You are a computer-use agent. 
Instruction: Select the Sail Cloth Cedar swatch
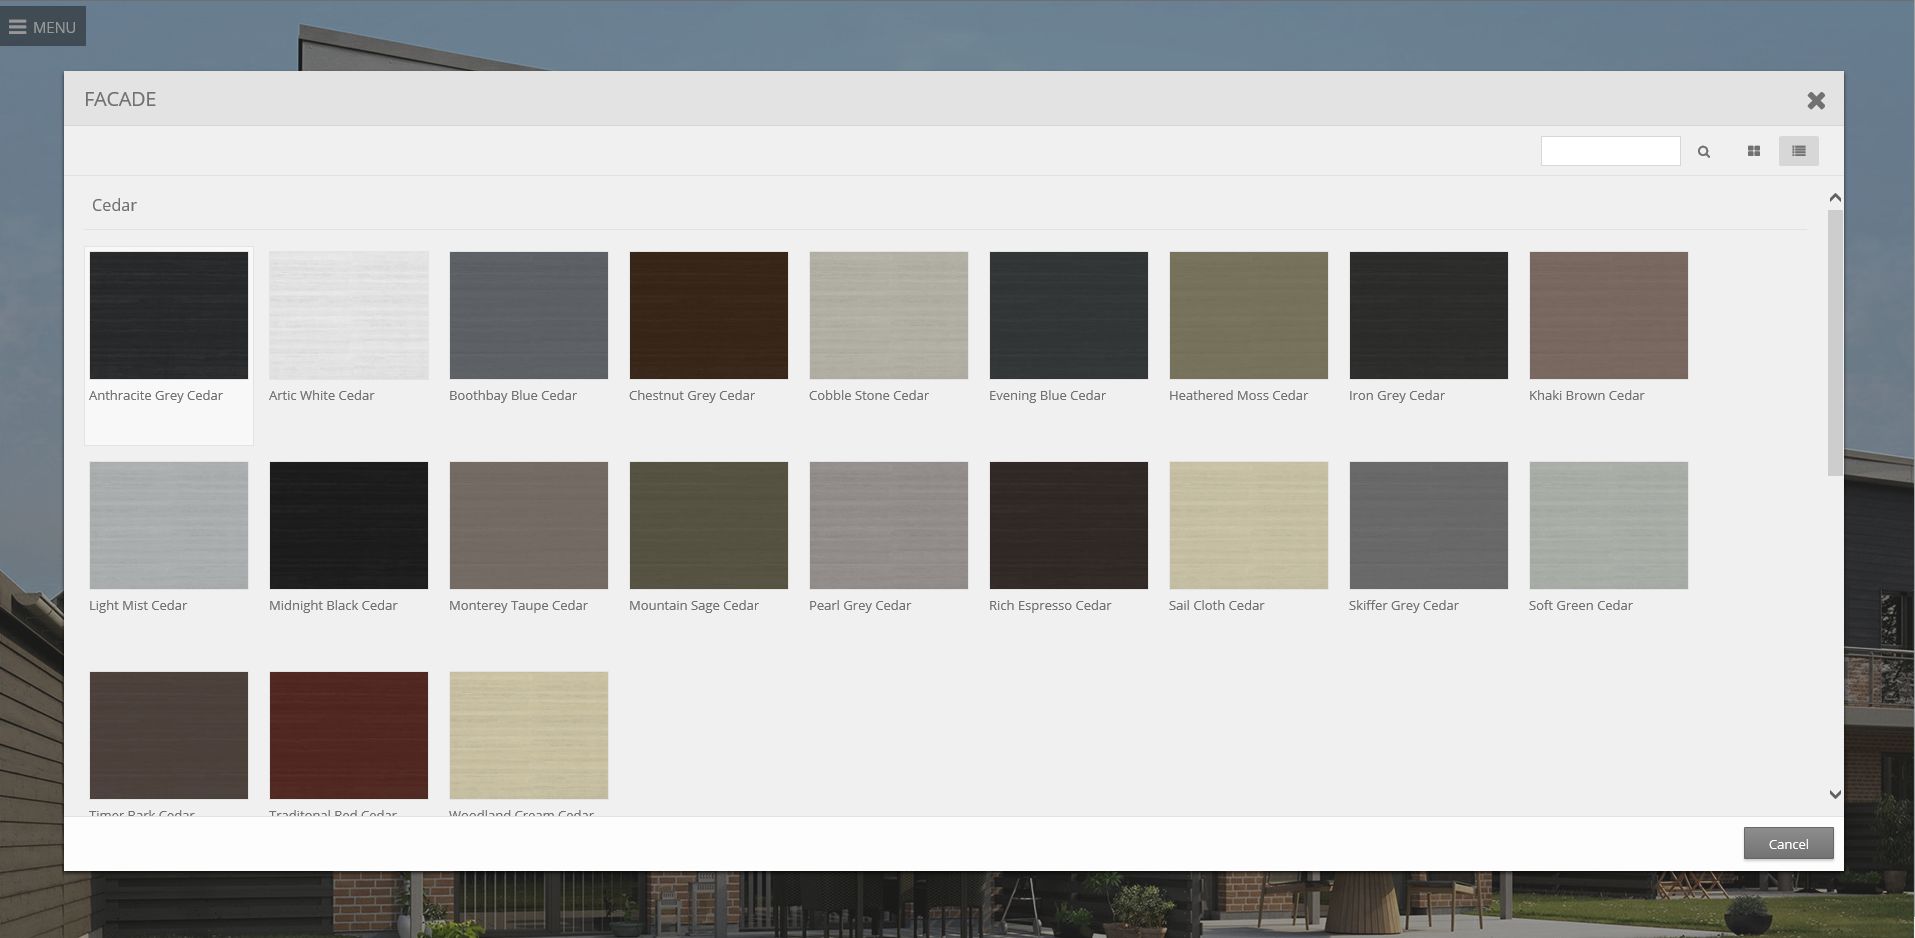coord(1249,526)
